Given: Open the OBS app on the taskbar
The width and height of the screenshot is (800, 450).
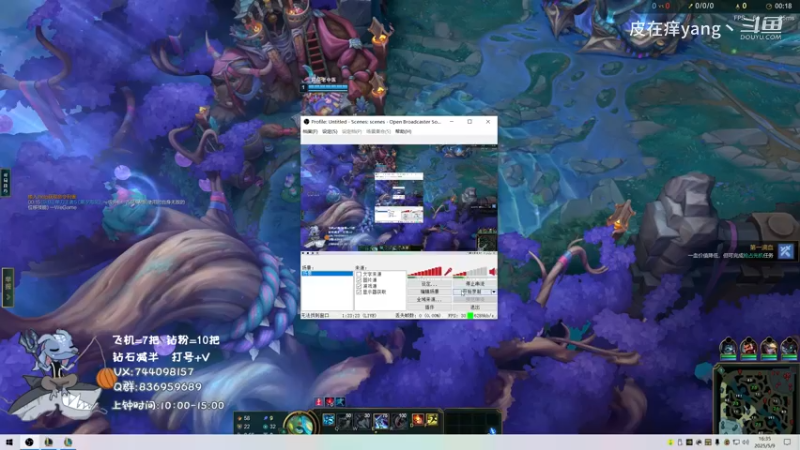Looking at the screenshot, I should click(29, 442).
